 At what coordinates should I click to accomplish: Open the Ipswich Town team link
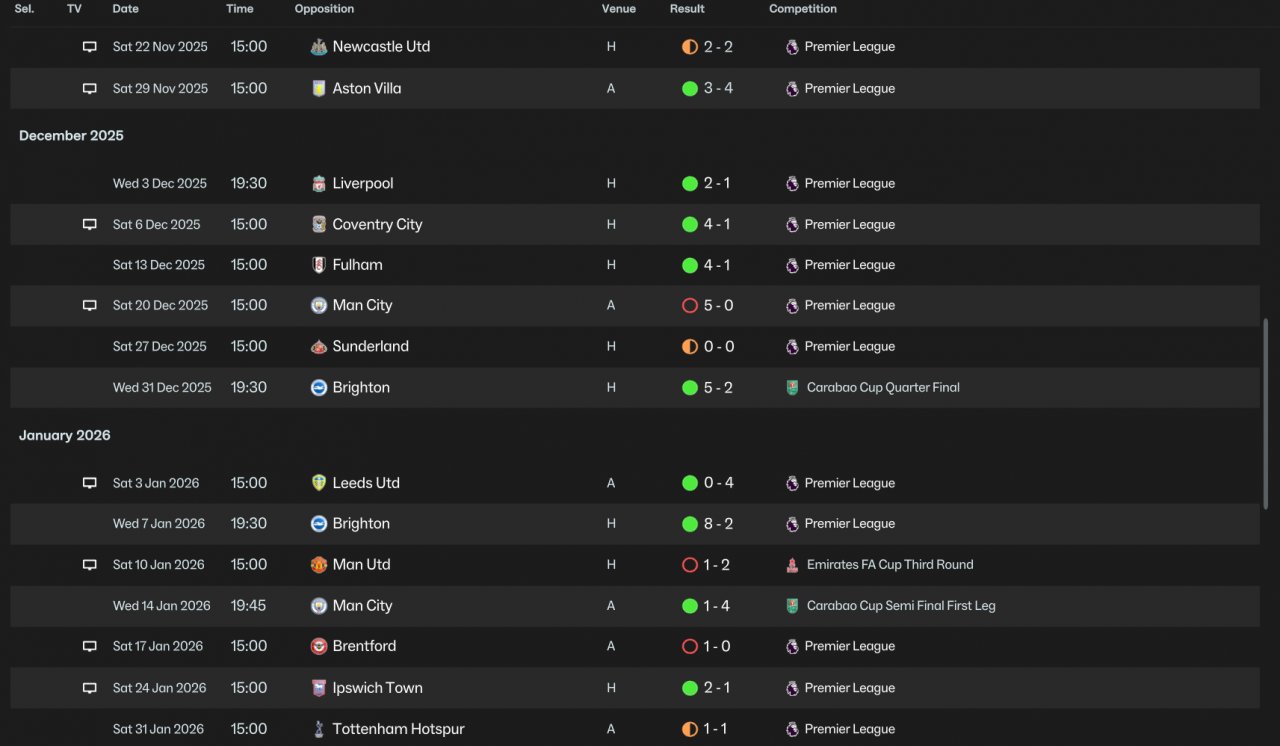(x=377, y=688)
